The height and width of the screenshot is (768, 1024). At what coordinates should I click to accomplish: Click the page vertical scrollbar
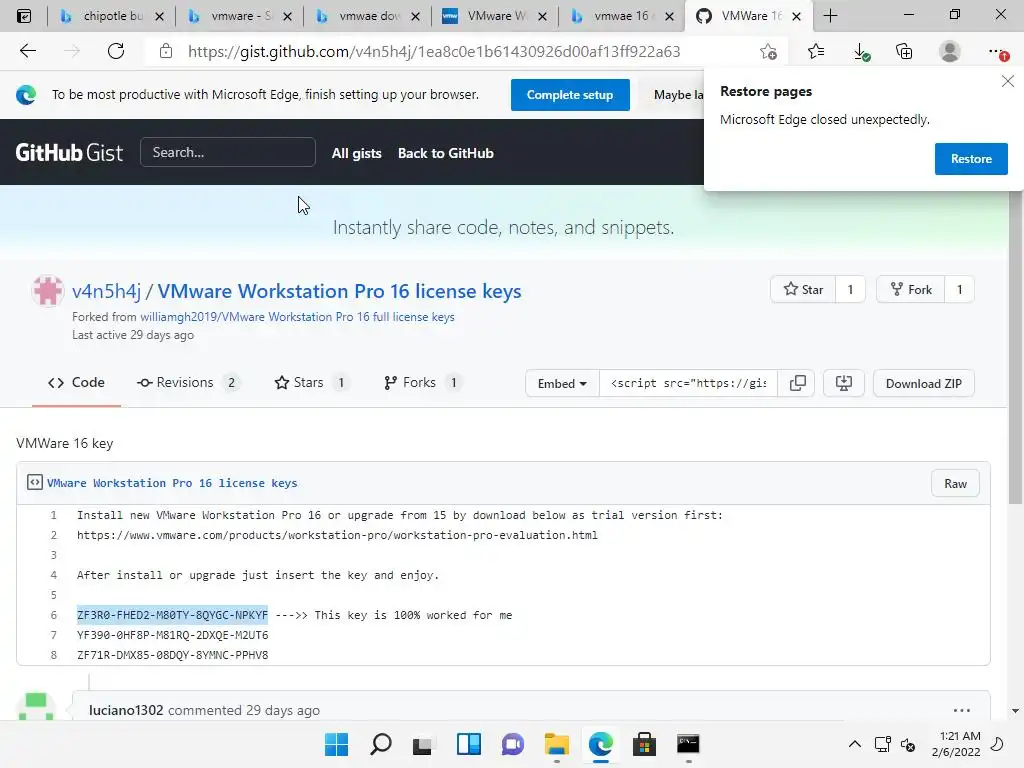coord(1015,346)
